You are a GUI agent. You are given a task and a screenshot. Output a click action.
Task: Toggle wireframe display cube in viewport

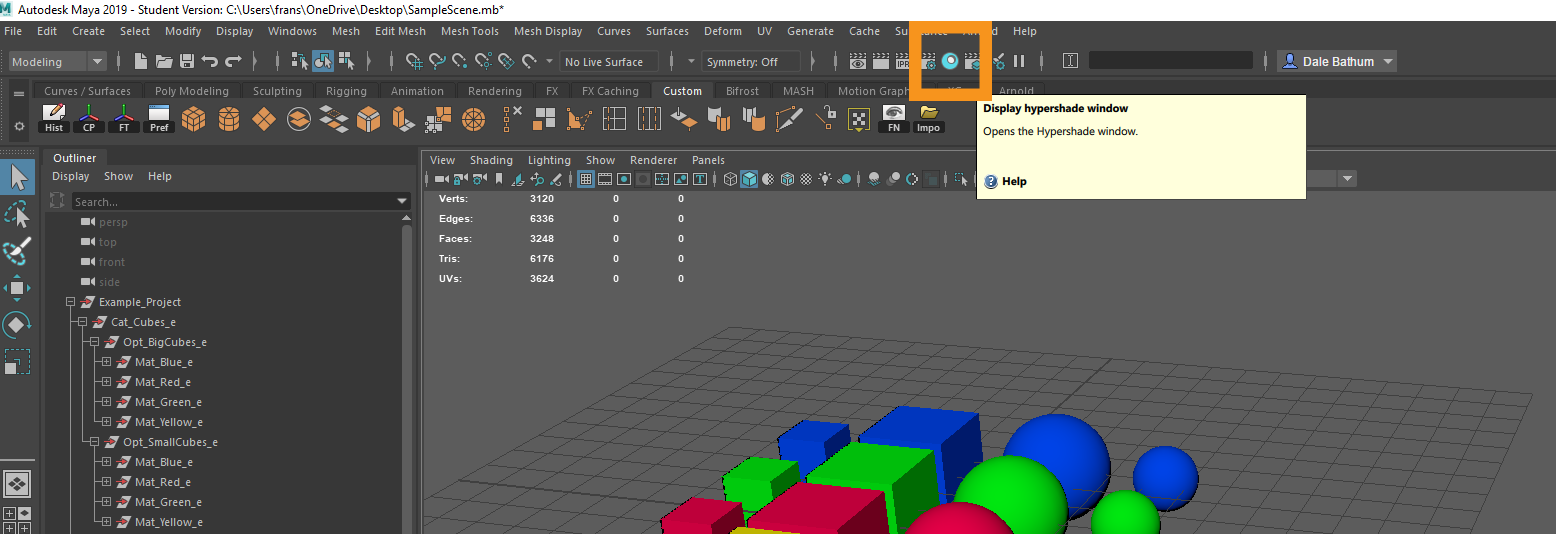pyautogui.click(x=730, y=179)
